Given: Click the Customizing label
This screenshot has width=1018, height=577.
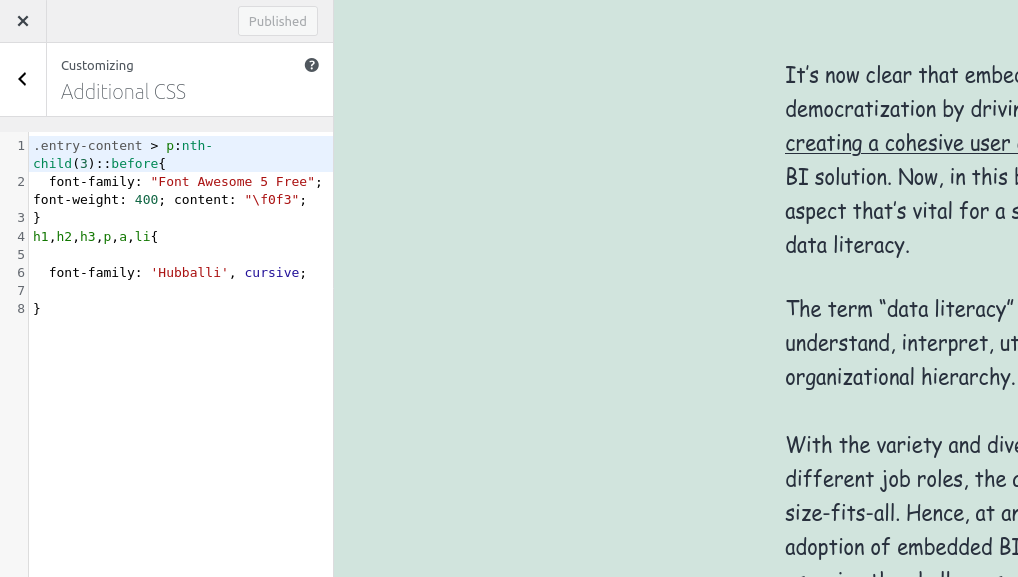Looking at the screenshot, I should coord(97,66).
